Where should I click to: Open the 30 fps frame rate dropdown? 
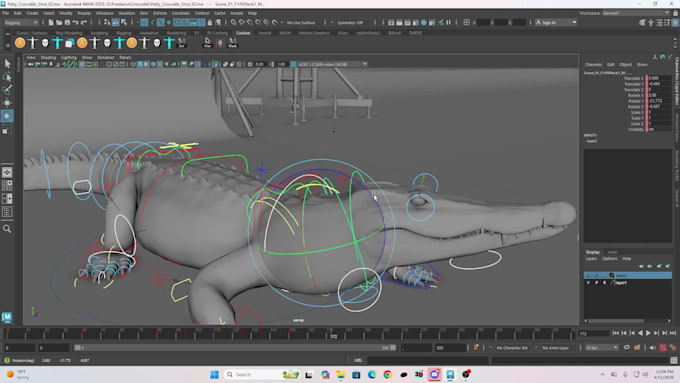click(602, 348)
